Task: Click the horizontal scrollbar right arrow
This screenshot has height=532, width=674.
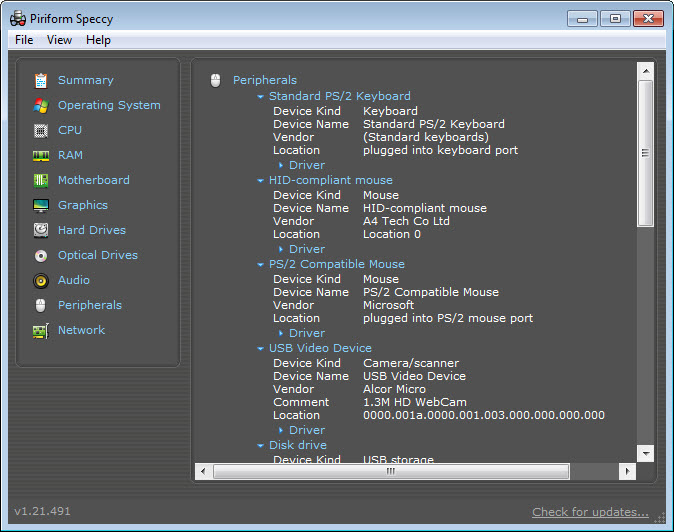Action: pos(628,471)
